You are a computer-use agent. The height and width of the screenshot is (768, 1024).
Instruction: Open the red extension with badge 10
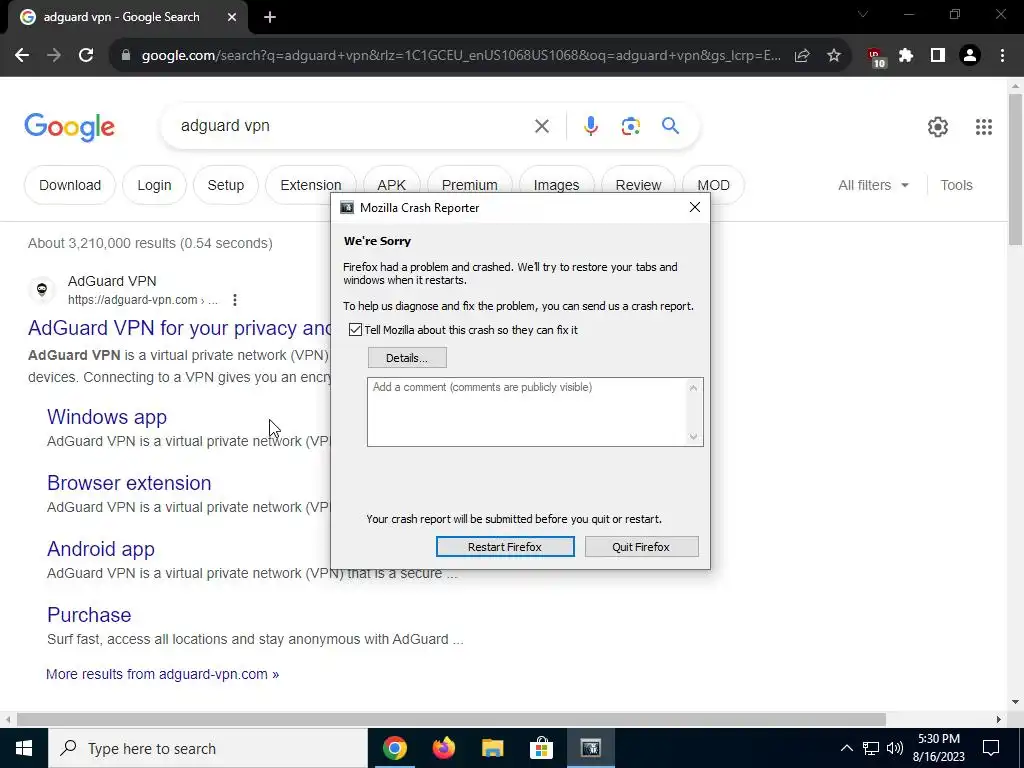[875, 57]
